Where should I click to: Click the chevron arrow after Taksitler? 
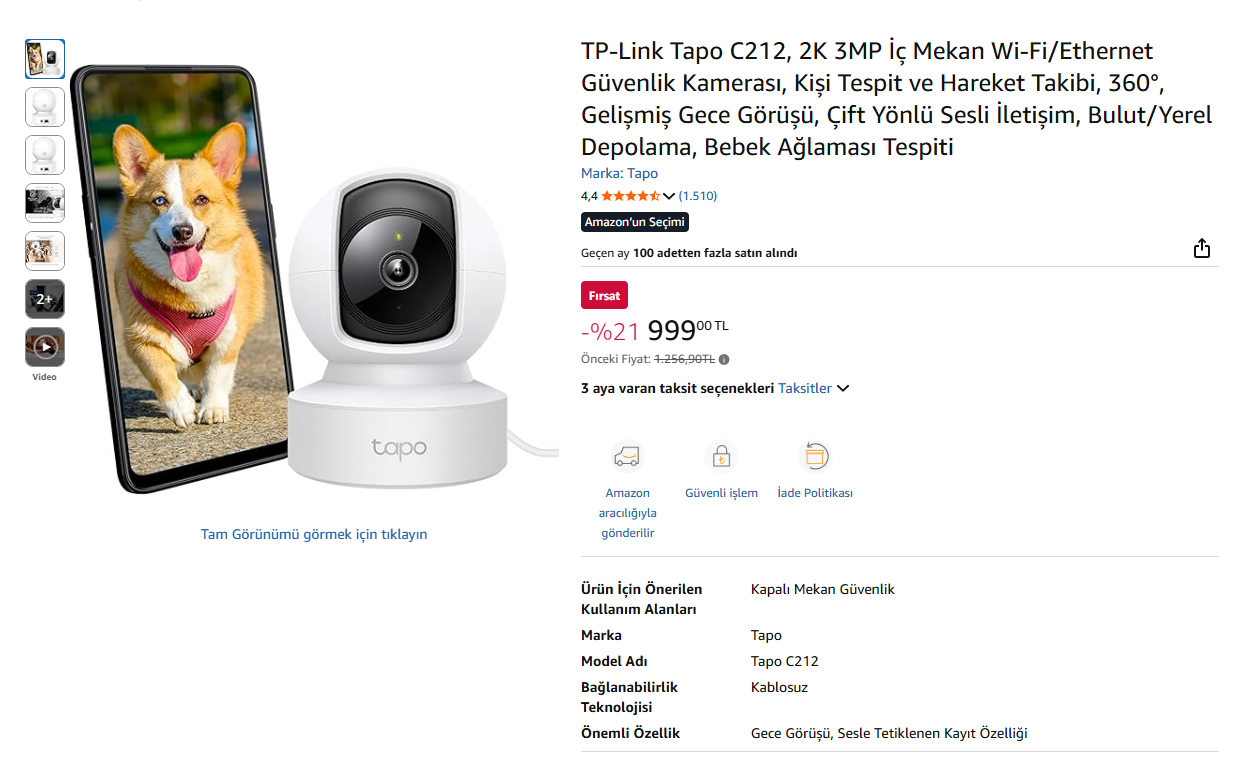(x=843, y=389)
